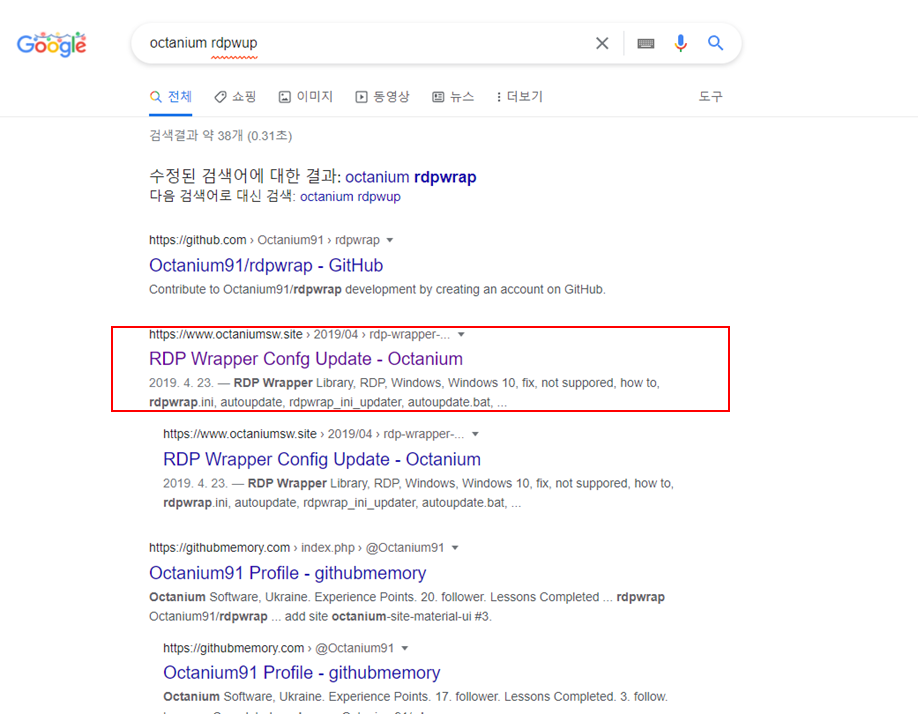Screen dimensions: 918x714
Task: Expand arrow beside githubmemory.com @Octanium91 URL
Action: [405, 648]
